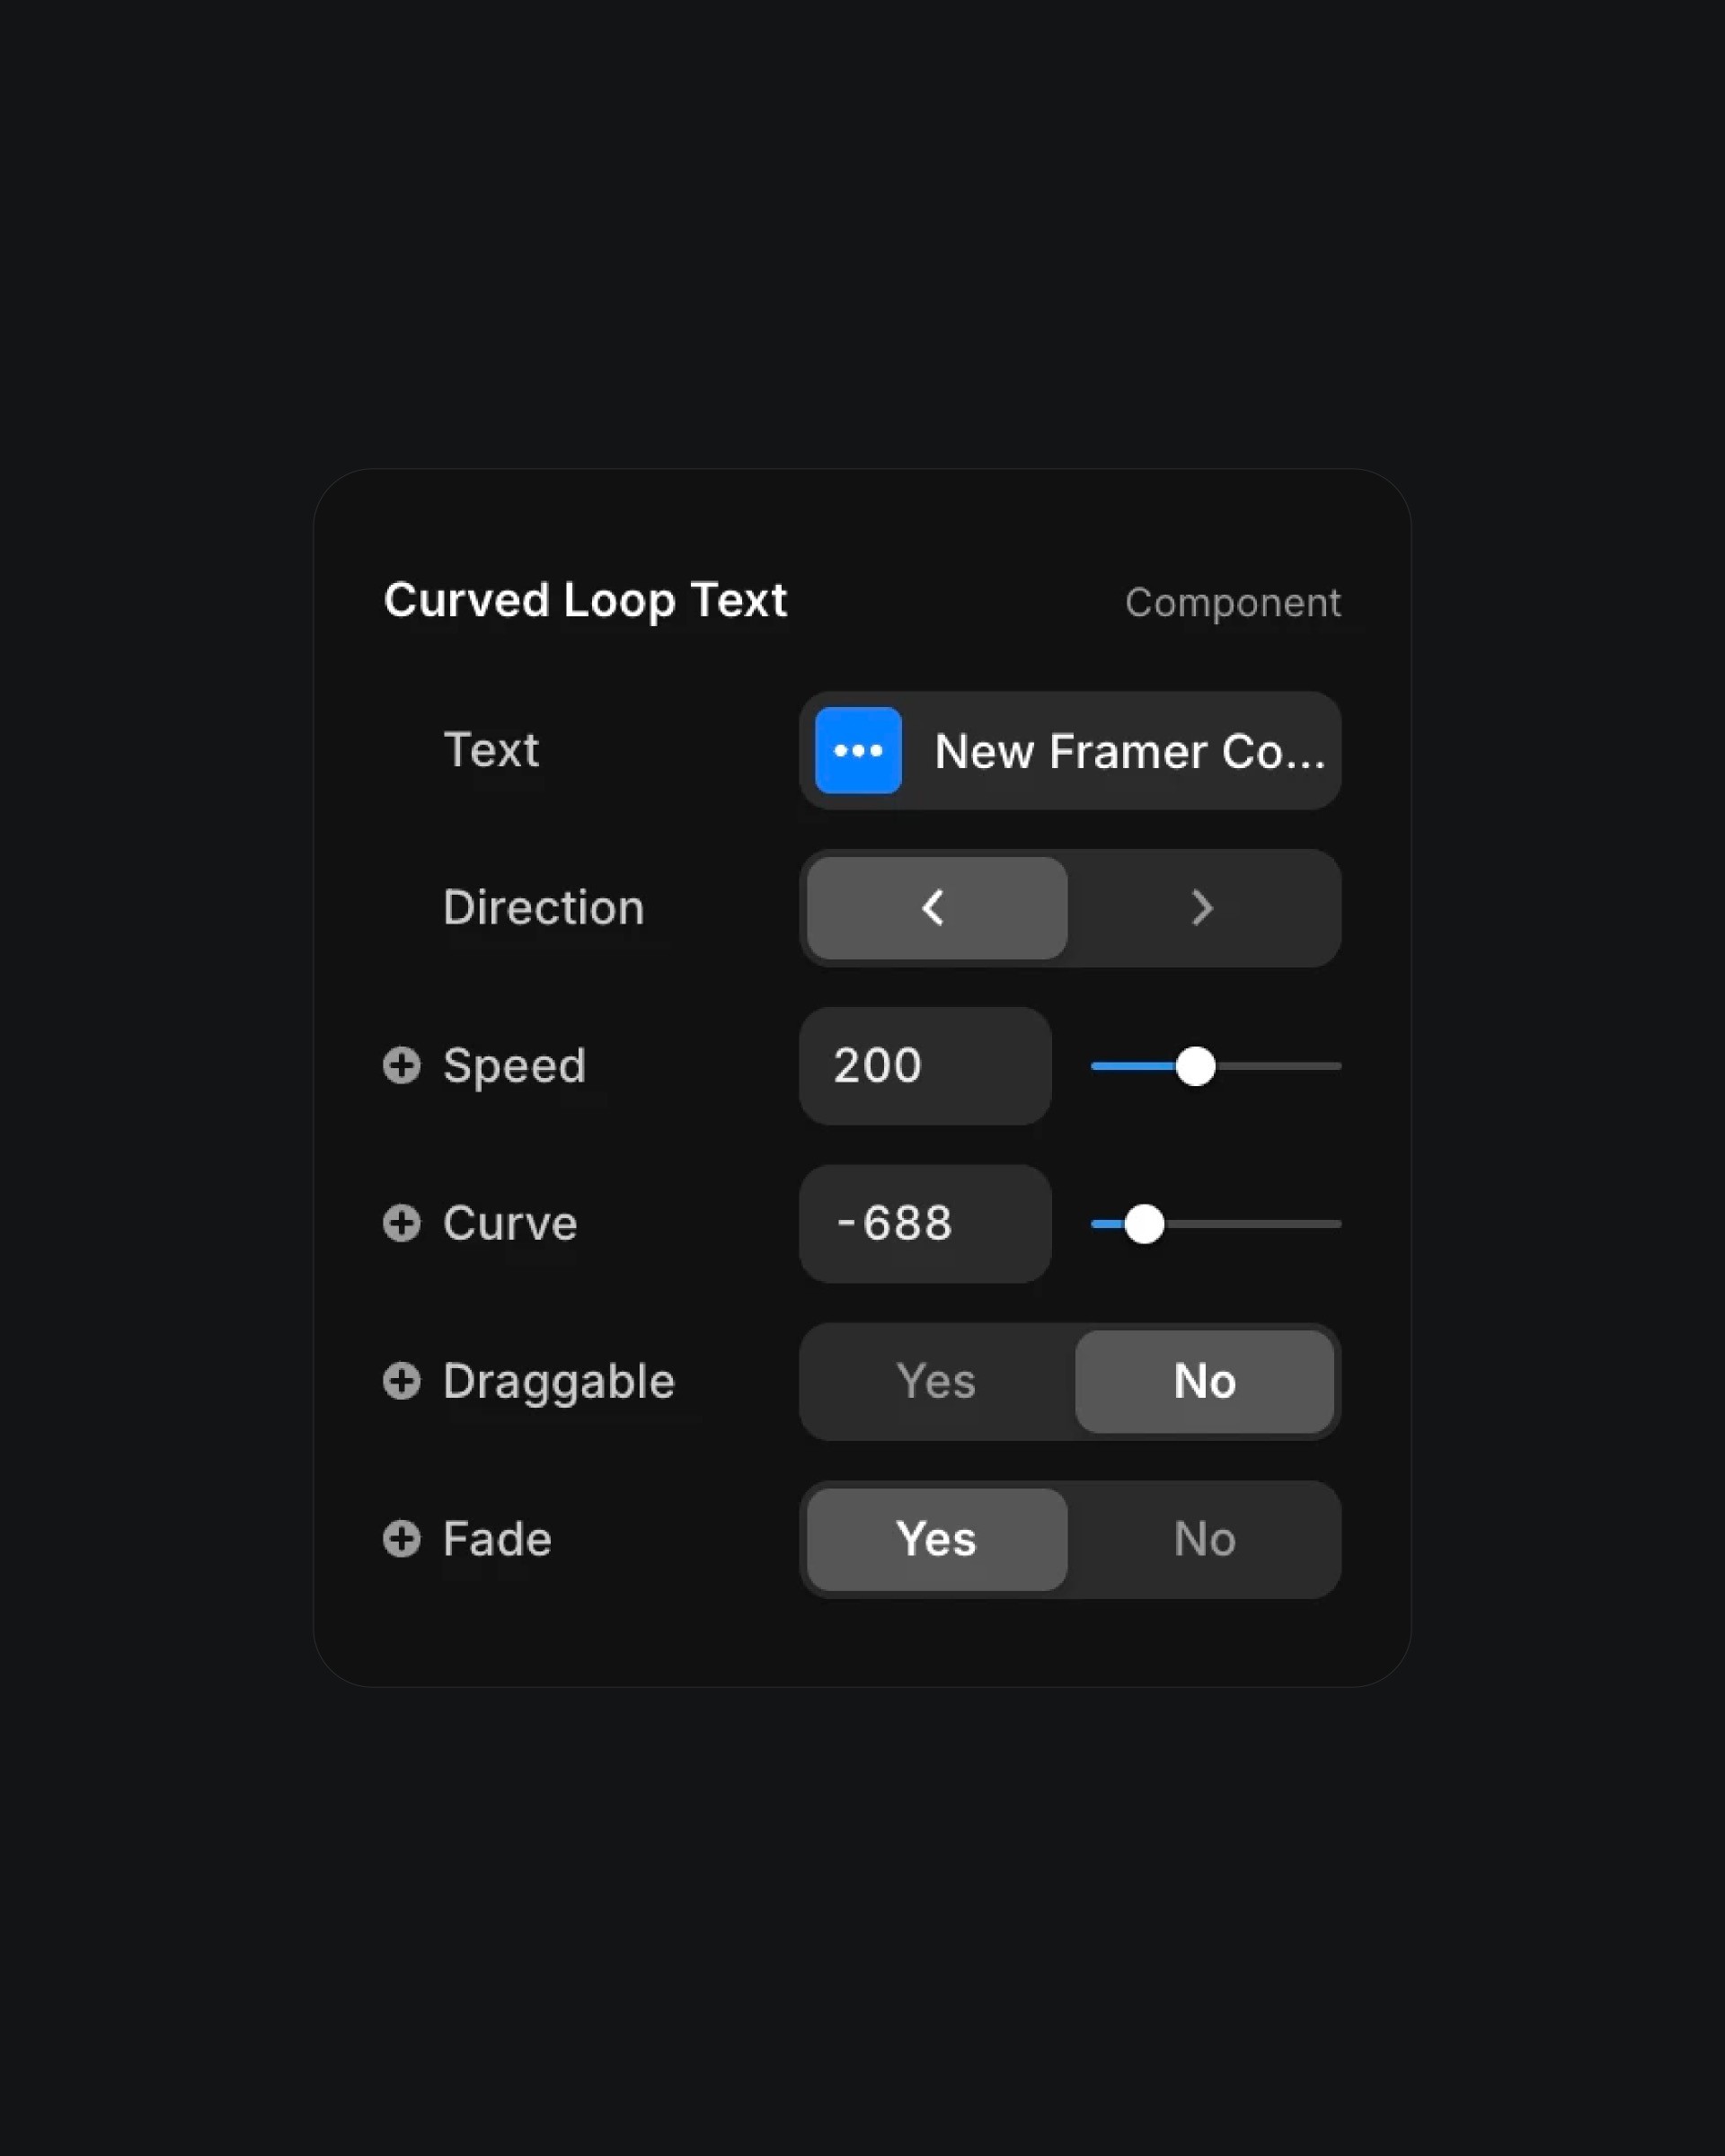Viewport: 1725px width, 2156px height.
Task: Click the plus icon next to Curve
Action: tap(402, 1223)
